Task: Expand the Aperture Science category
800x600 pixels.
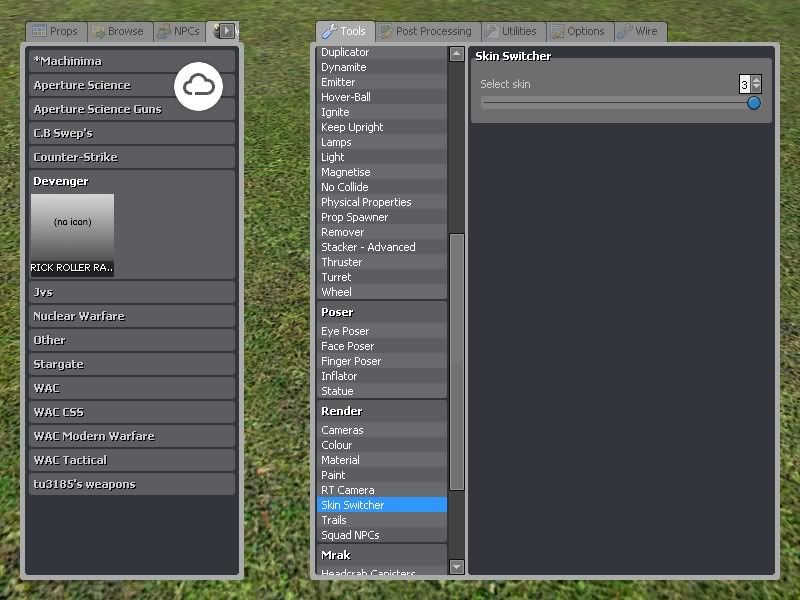Action: coord(132,85)
